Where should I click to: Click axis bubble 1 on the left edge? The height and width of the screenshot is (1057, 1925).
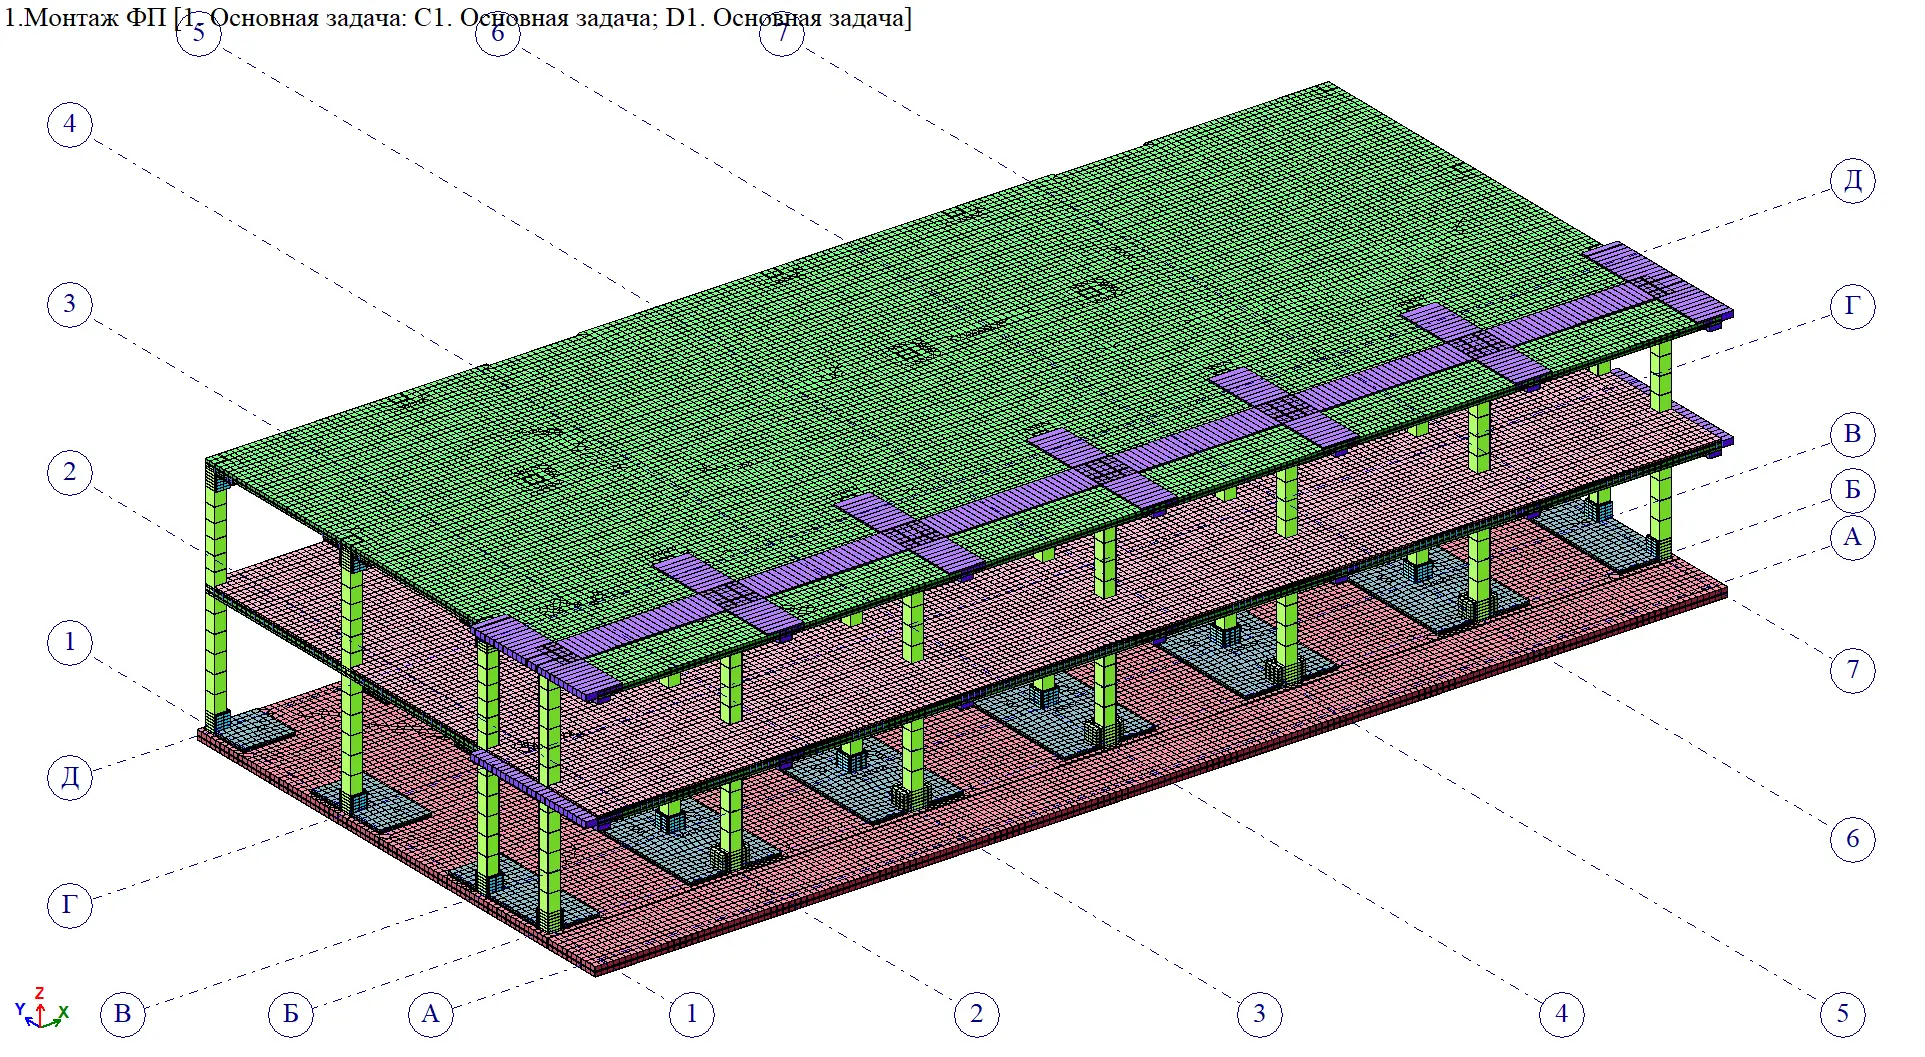point(70,642)
